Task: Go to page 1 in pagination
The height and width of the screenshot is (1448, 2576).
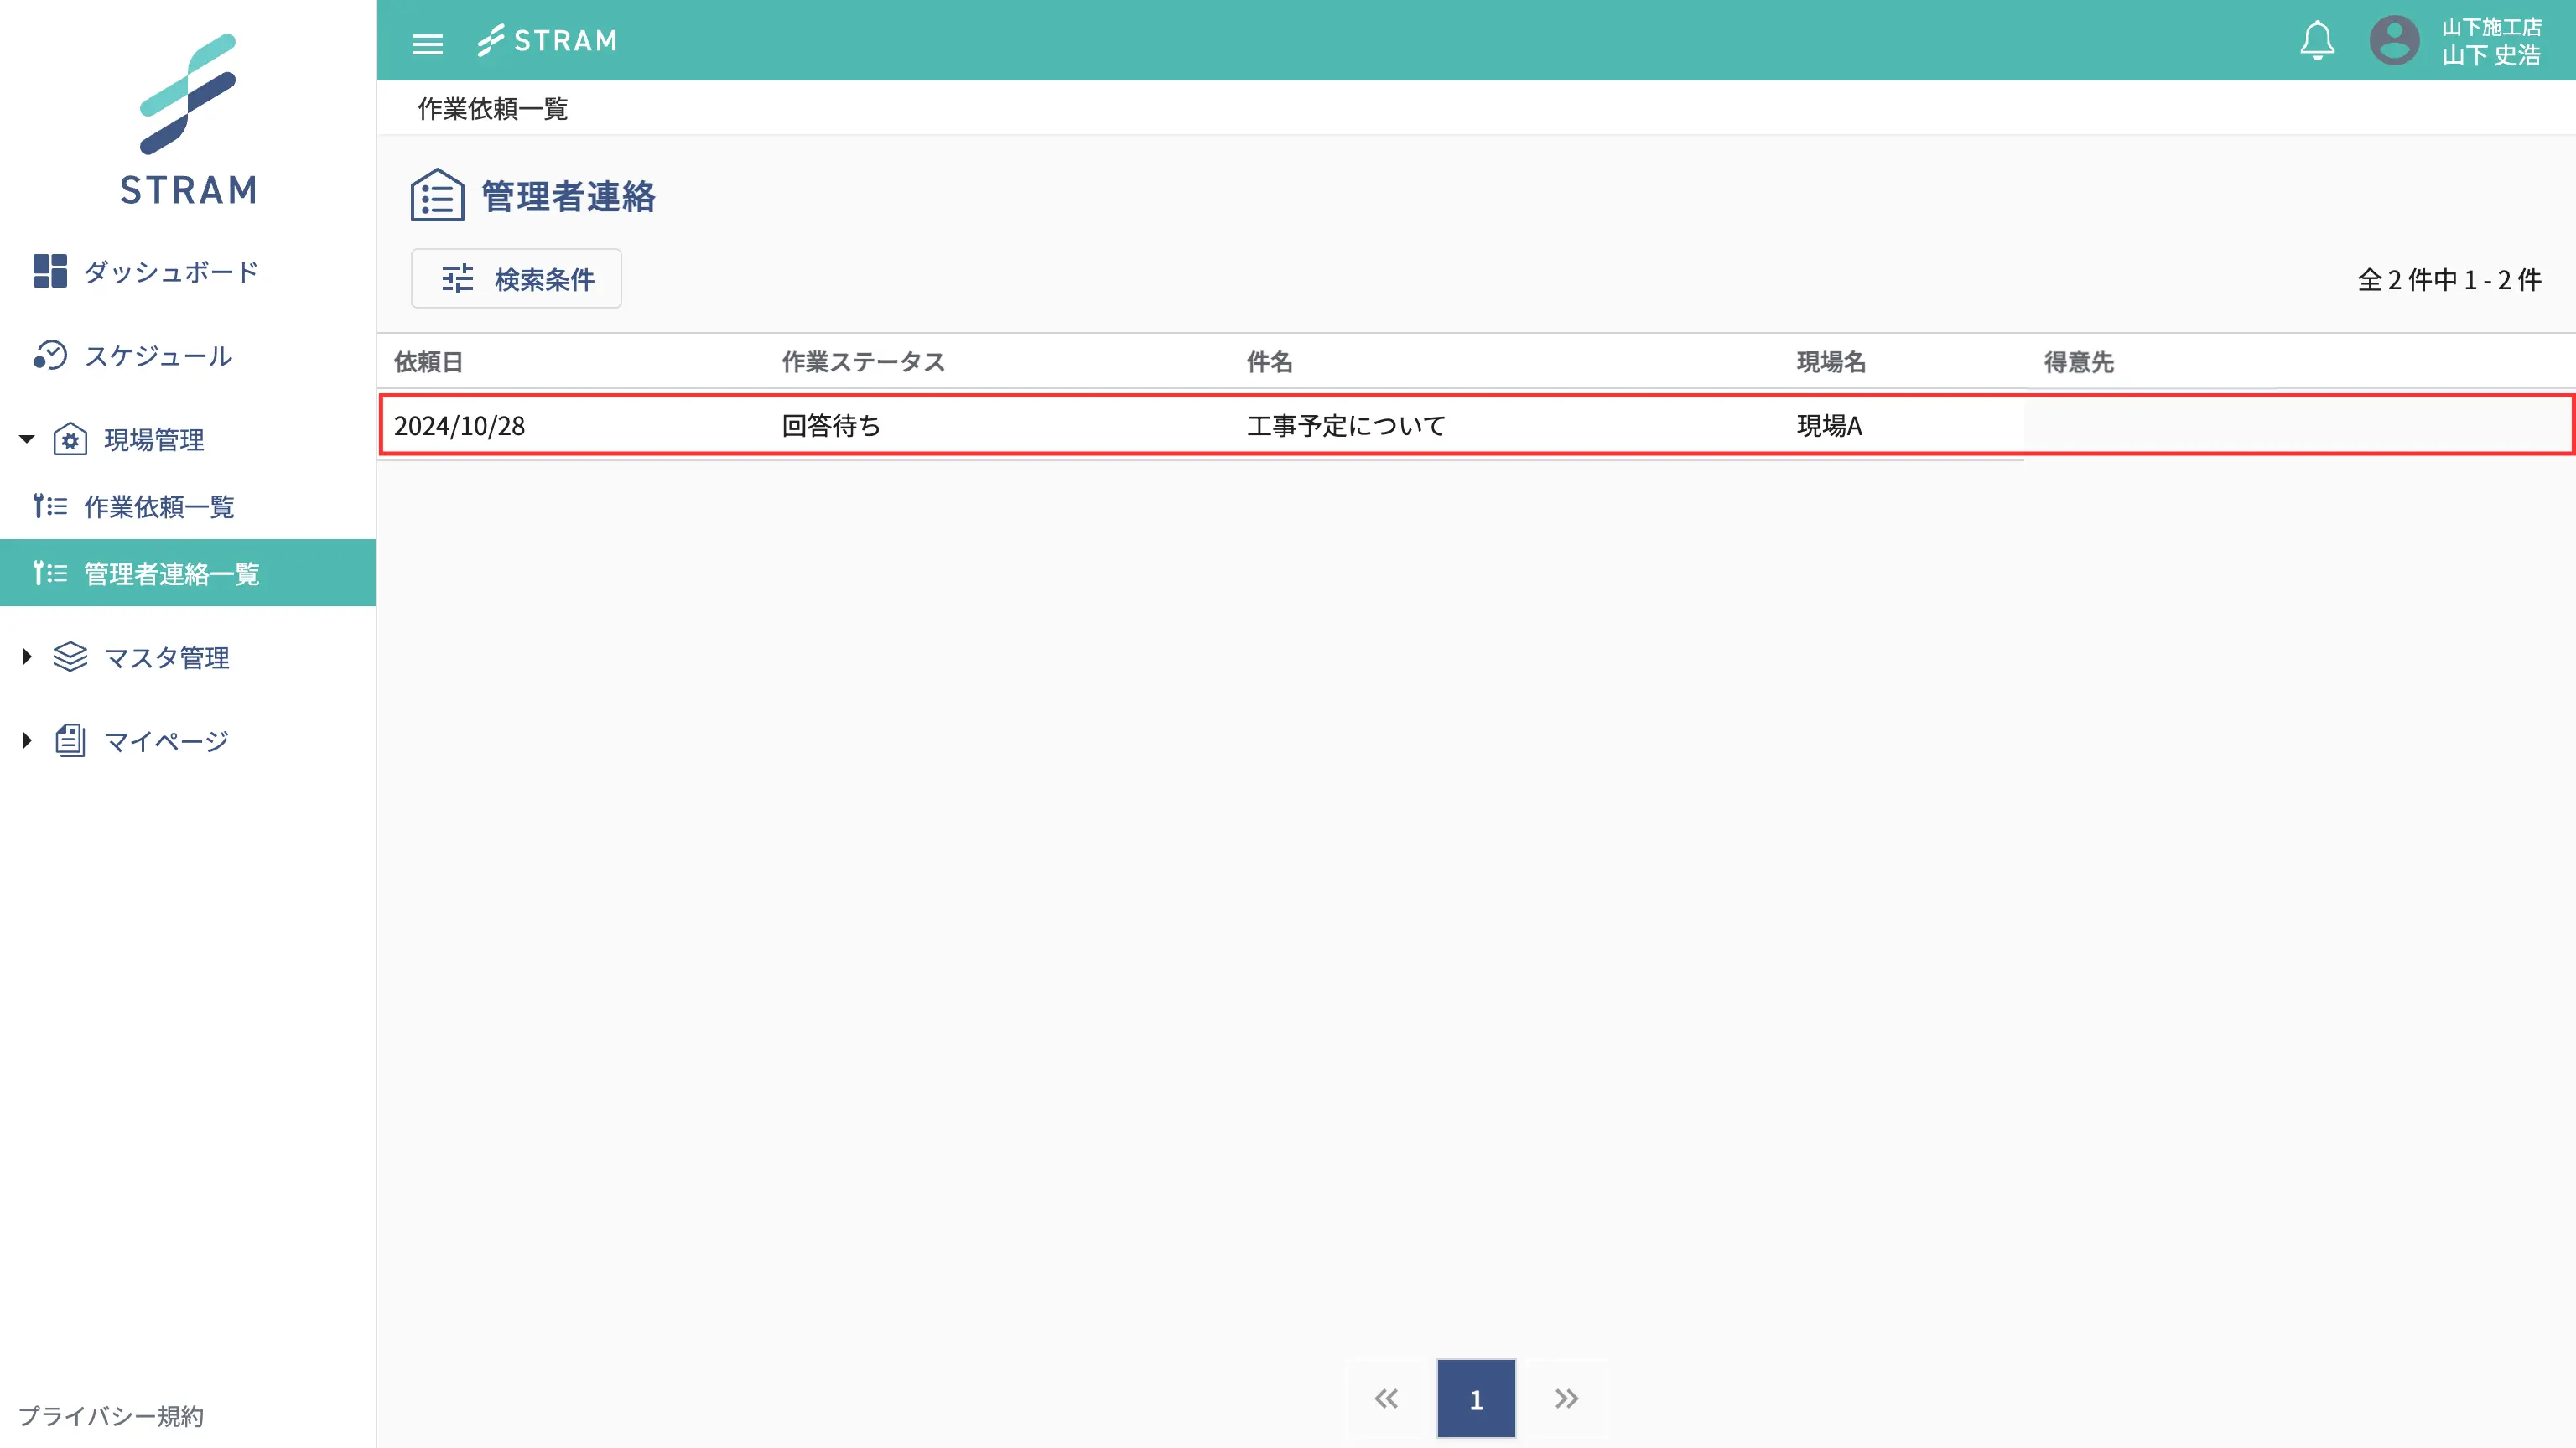Action: [x=1475, y=1399]
